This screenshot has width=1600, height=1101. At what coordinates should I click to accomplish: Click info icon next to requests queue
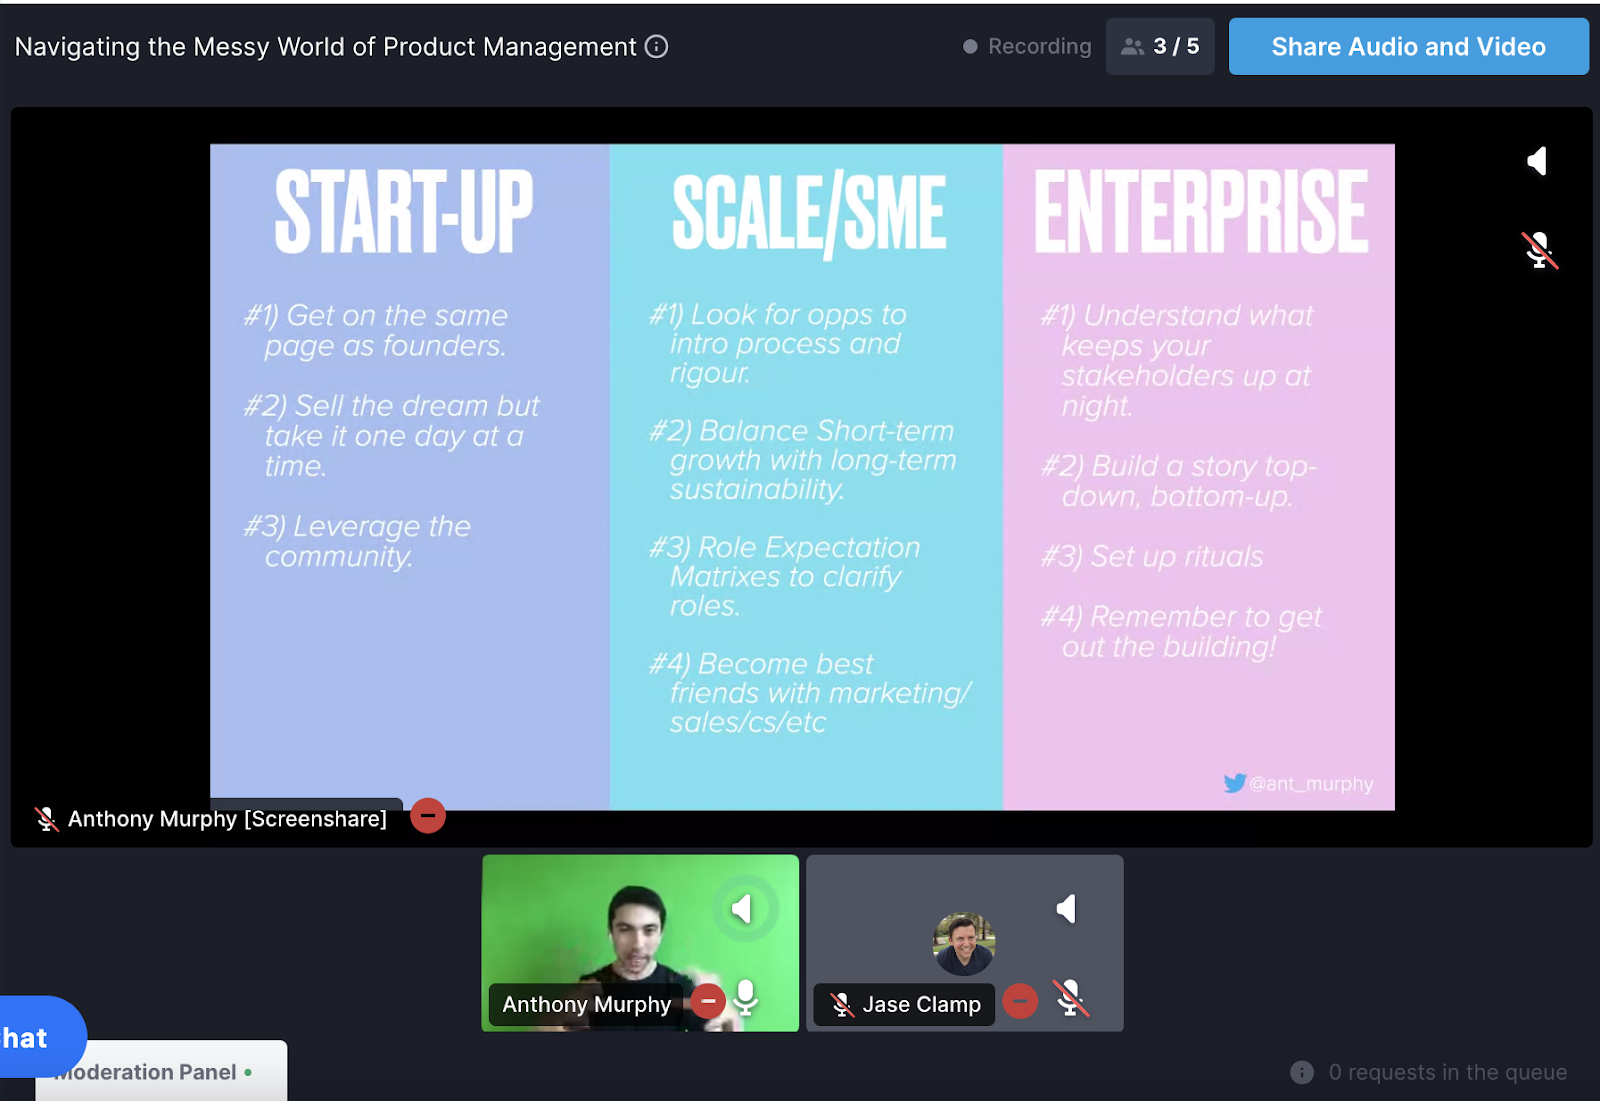point(1302,1072)
